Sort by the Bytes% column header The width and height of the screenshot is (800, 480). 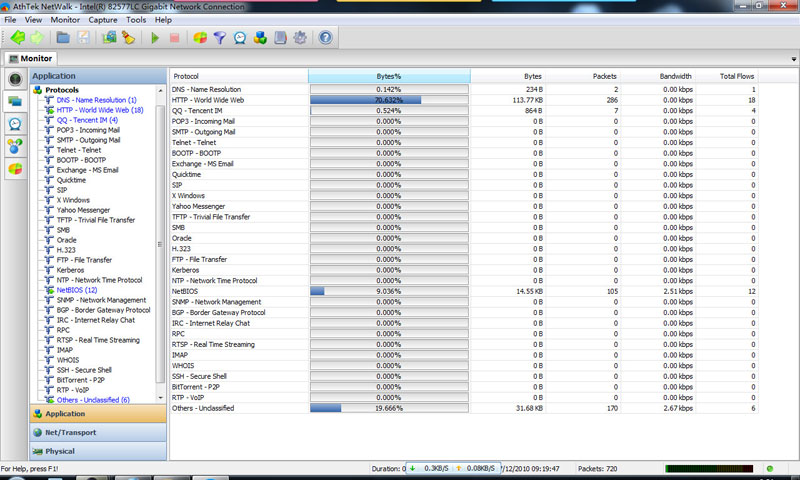click(388, 76)
